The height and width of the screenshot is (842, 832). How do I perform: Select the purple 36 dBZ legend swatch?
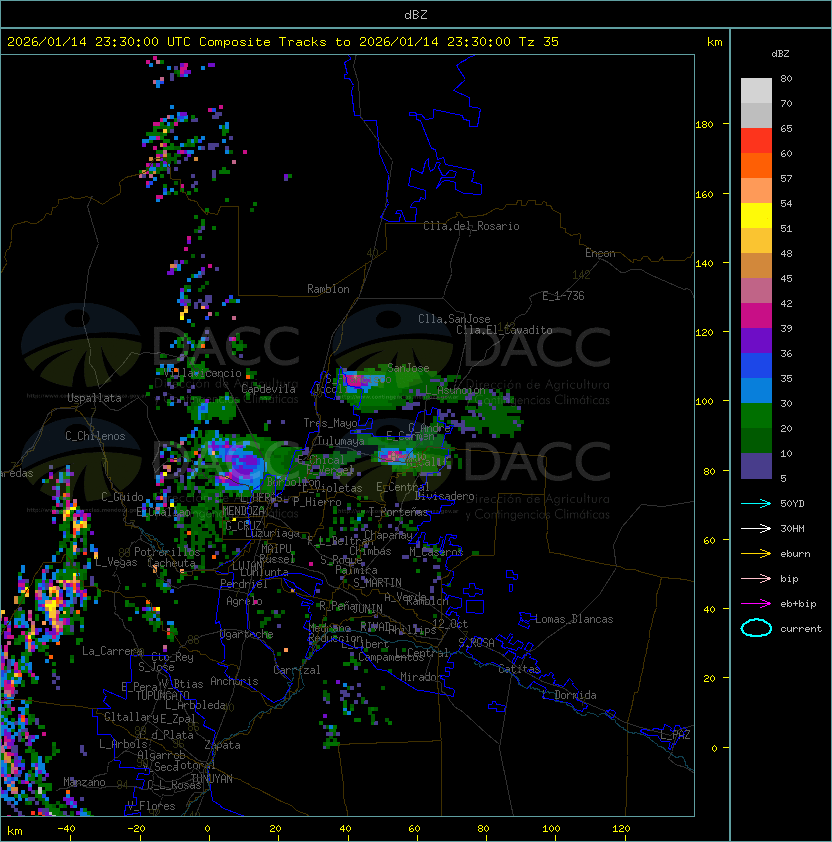point(756,340)
